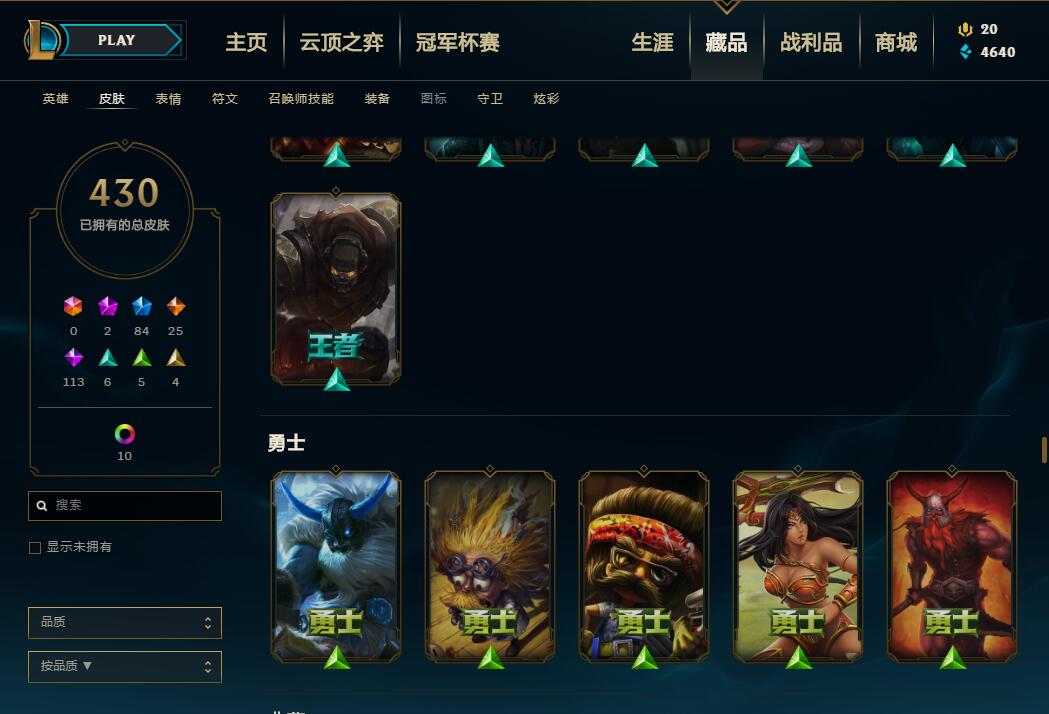Screen dimensions: 1049x714
Task: Select the blue Epic gem icon showing 84
Action: click(141, 306)
